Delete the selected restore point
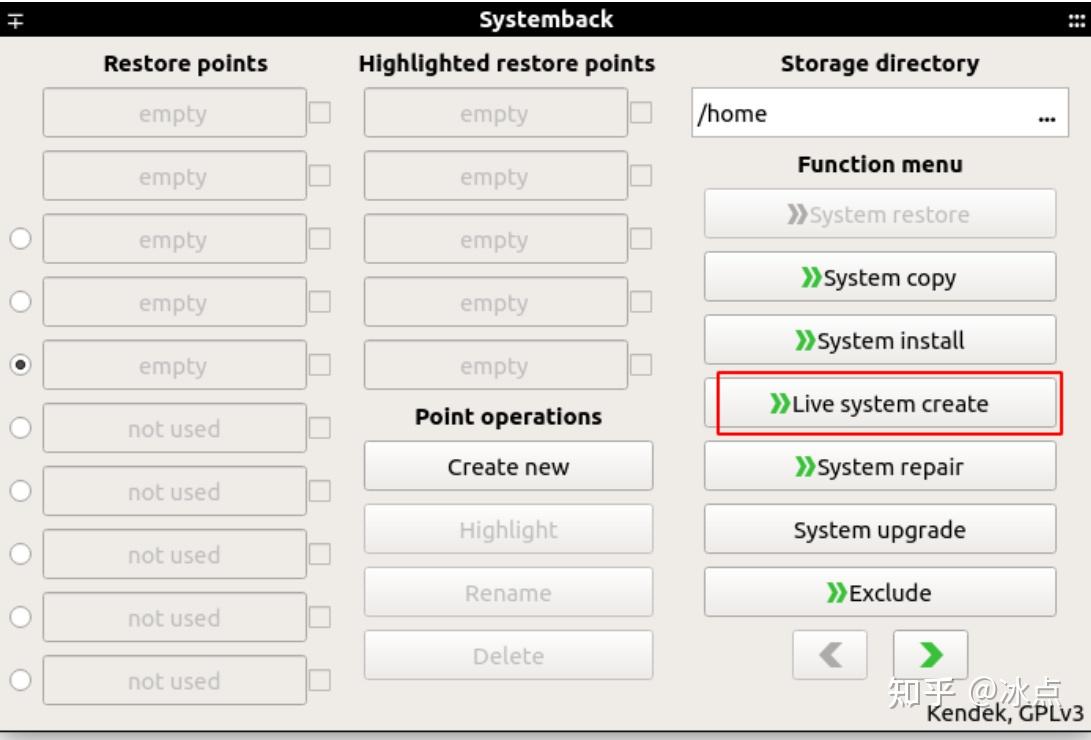This screenshot has height=740, width=1091. pyautogui.click(x=508, y=655)
